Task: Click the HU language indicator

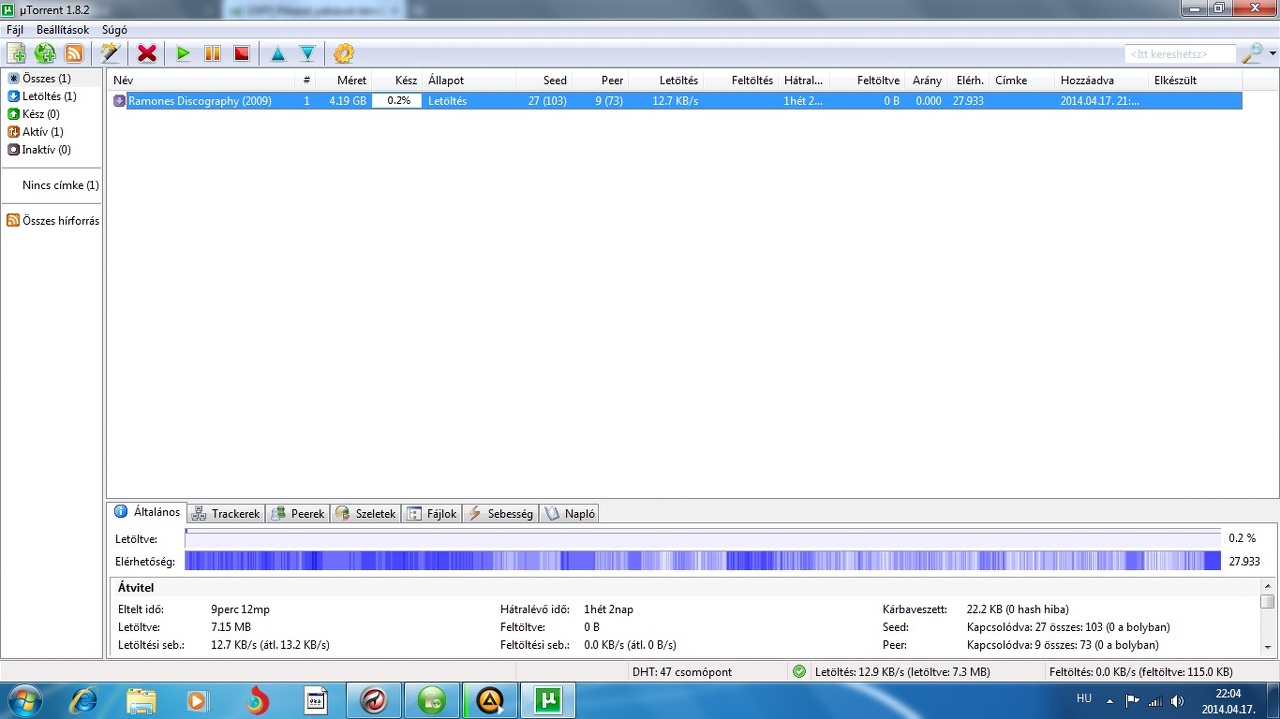Action: pos(1084,699)
